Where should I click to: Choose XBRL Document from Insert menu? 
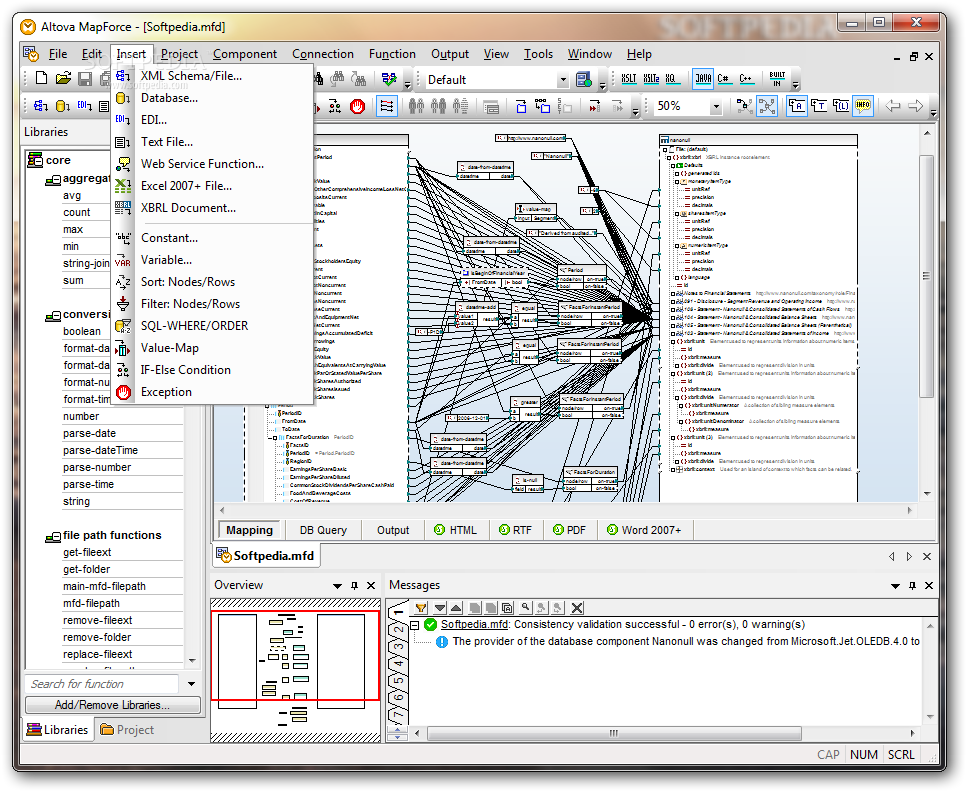[213, 208]
